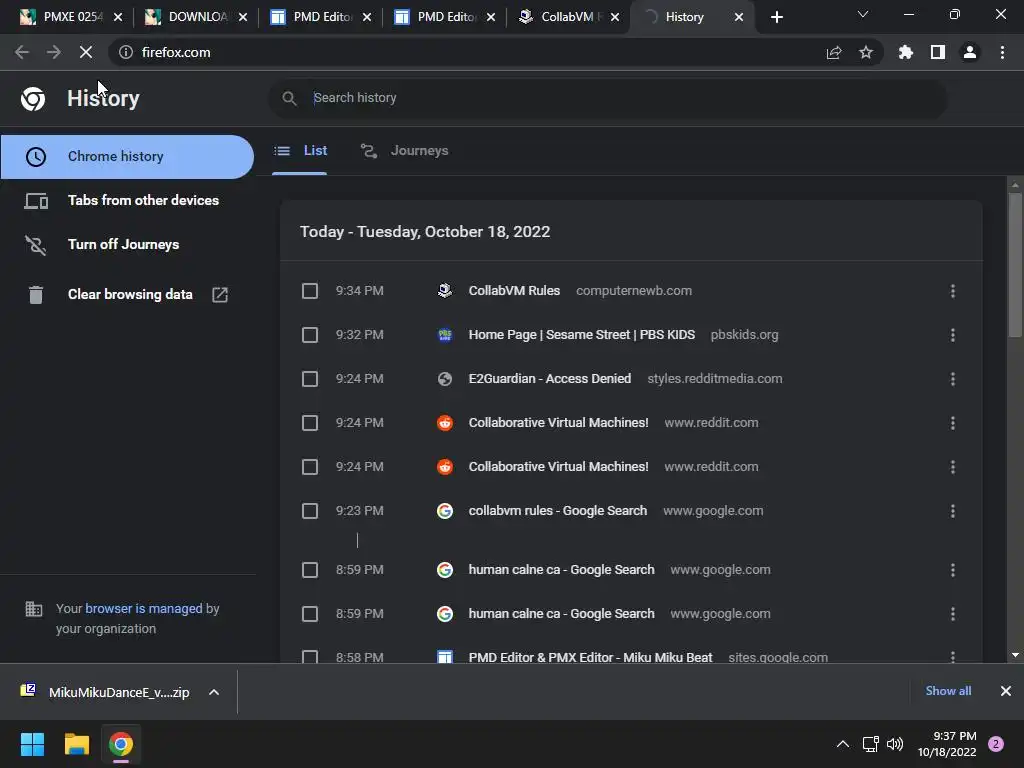Screen dimensions: 1024x768
Task: Close the downloads bar
Action: coord(1006,691)
